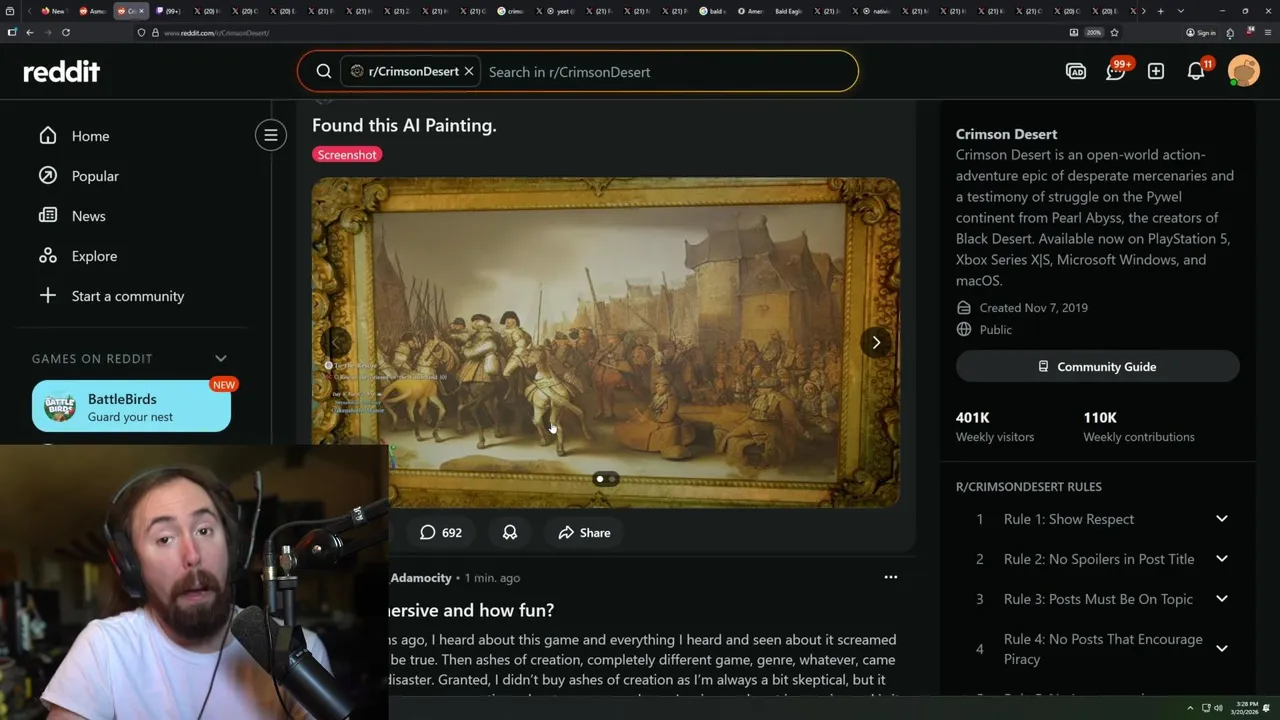
Task: Click 'Created Nov 7, 2019' text
Action: tap(1033, 308)
